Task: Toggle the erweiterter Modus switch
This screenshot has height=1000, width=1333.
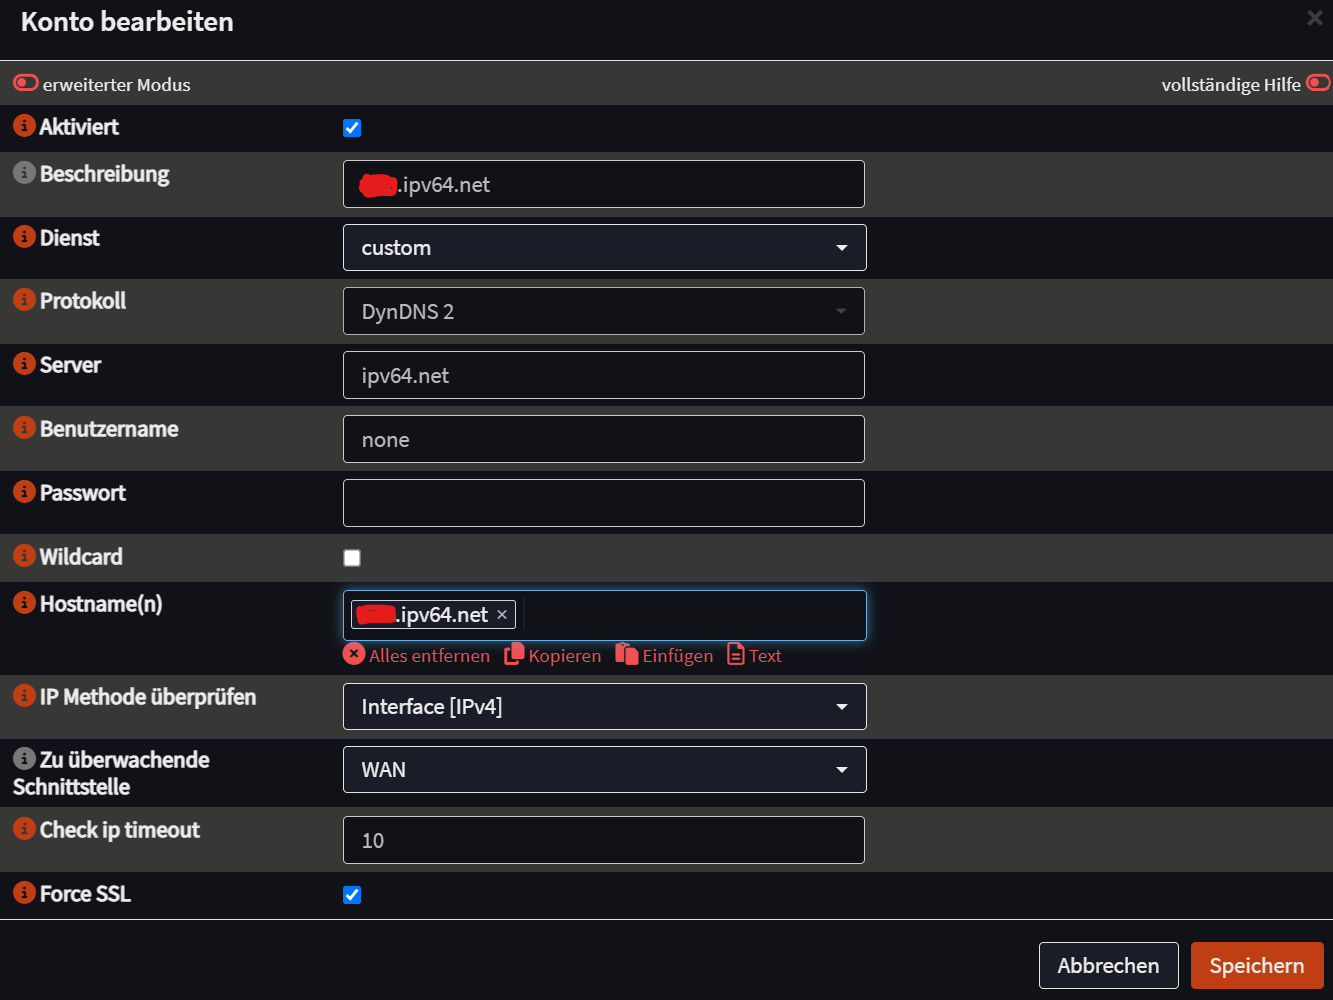Action: 25,83
